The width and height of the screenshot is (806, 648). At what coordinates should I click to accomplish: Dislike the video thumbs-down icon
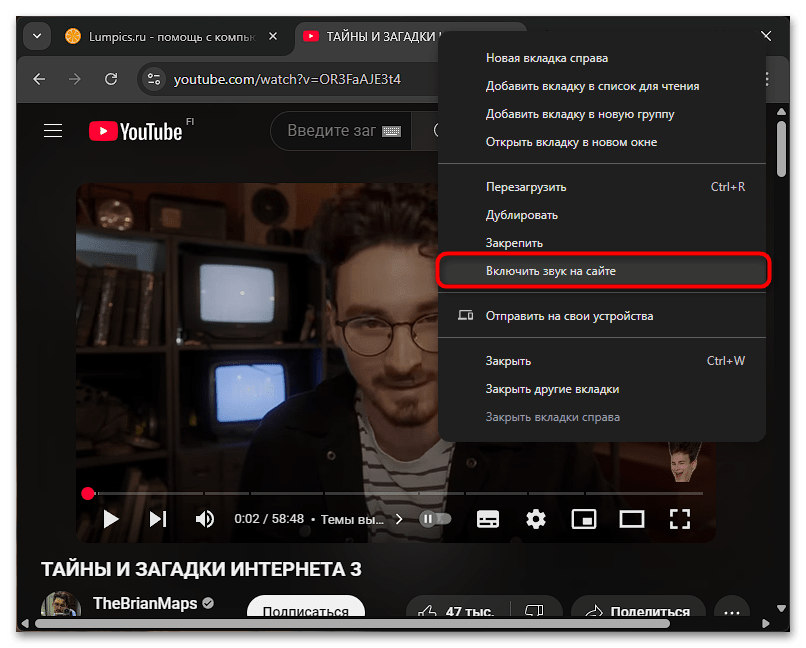point(535,609)
